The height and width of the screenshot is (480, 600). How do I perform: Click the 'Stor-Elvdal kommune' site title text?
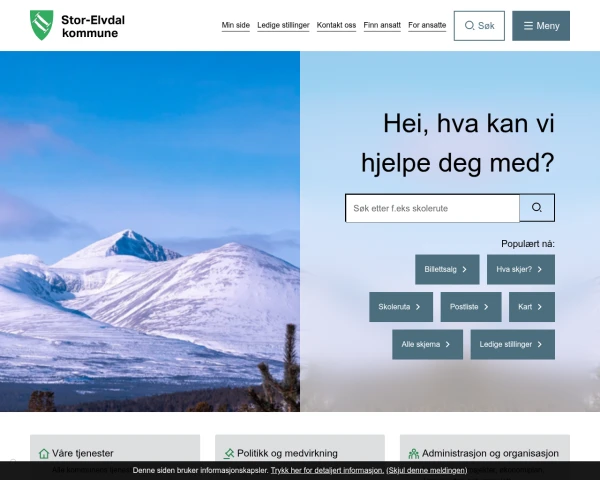(93, 26)
